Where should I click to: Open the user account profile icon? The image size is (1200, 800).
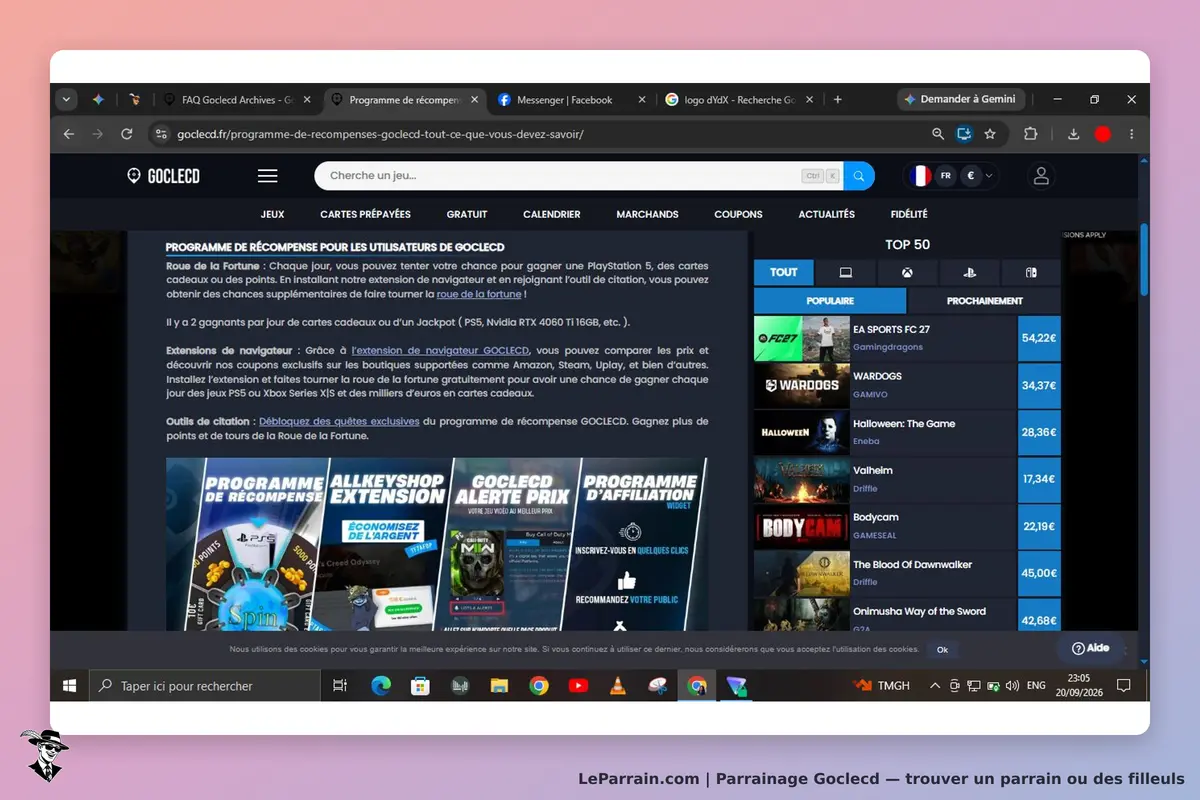coord(1041,176)
